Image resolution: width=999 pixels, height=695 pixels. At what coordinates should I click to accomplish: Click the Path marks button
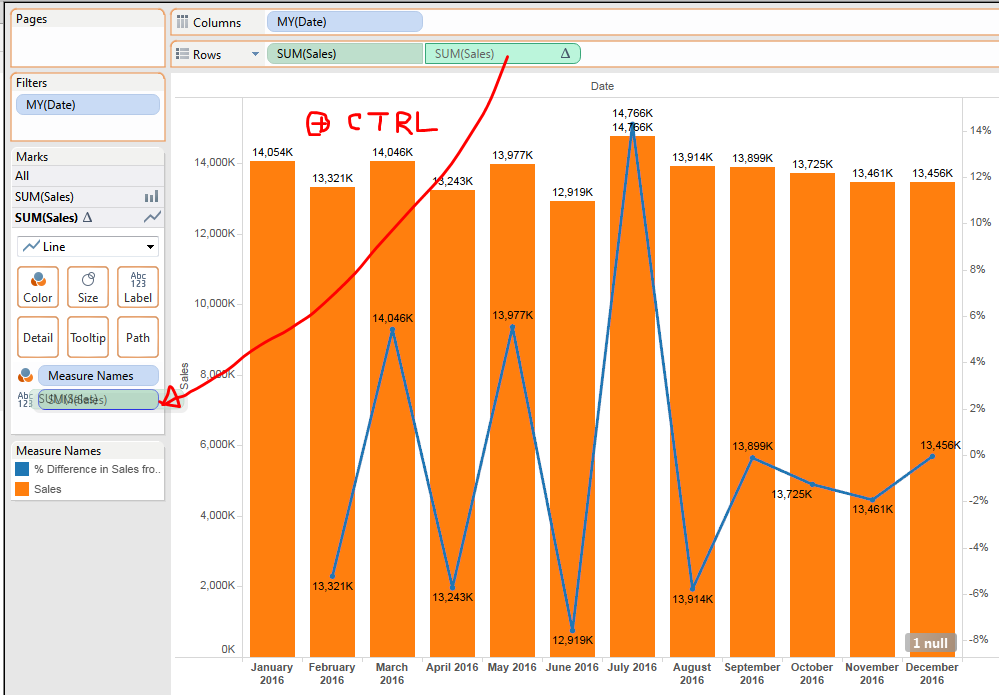(138, 337)
